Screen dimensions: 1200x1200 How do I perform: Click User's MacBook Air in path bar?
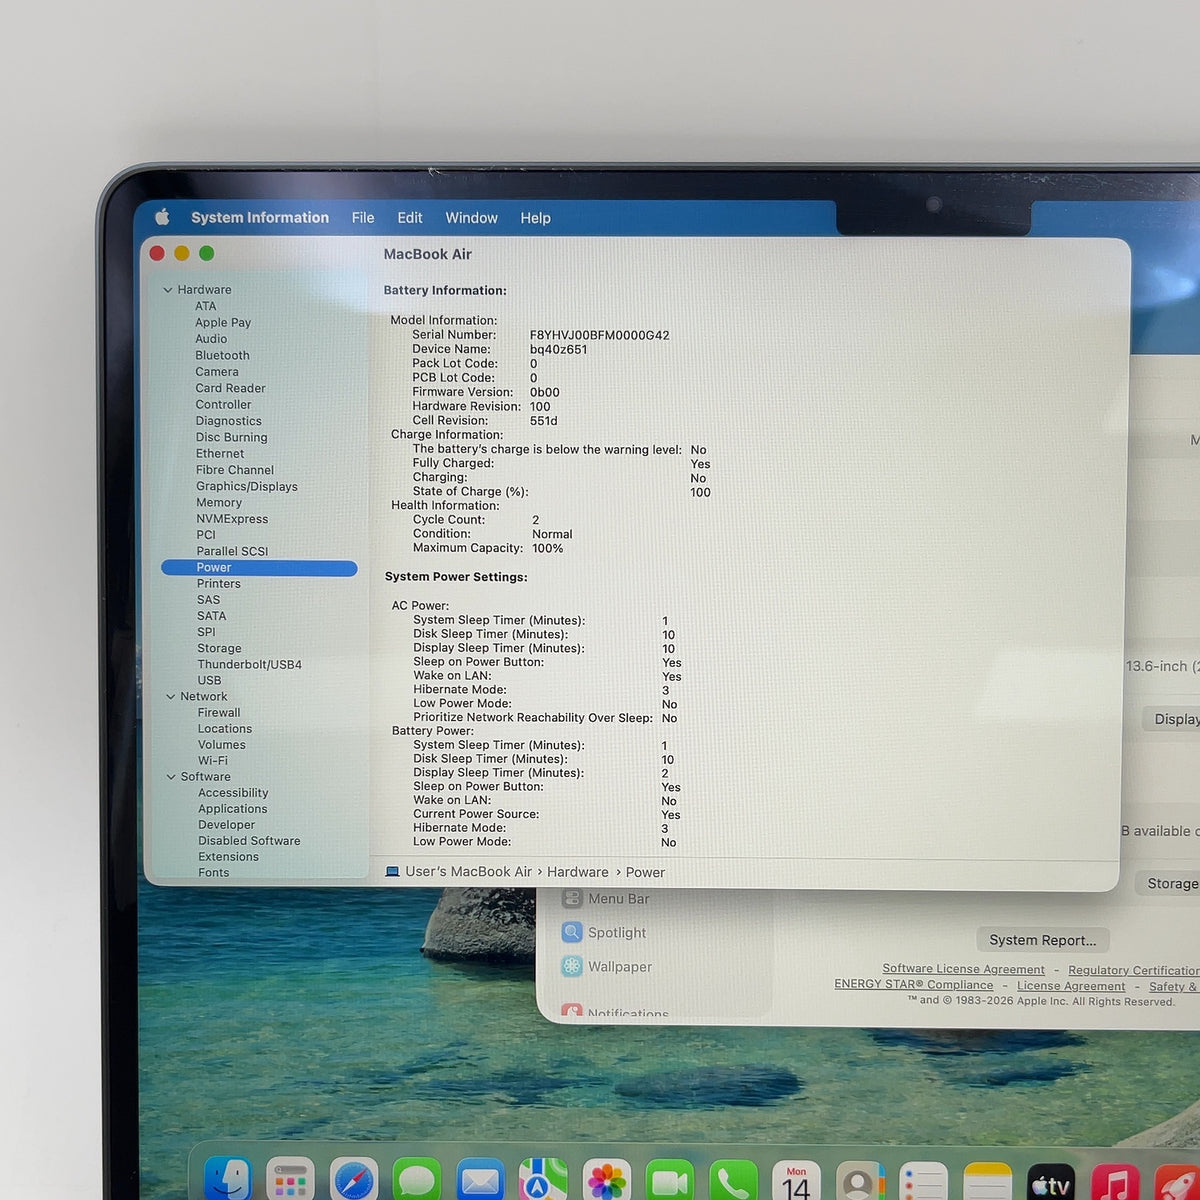468,872
